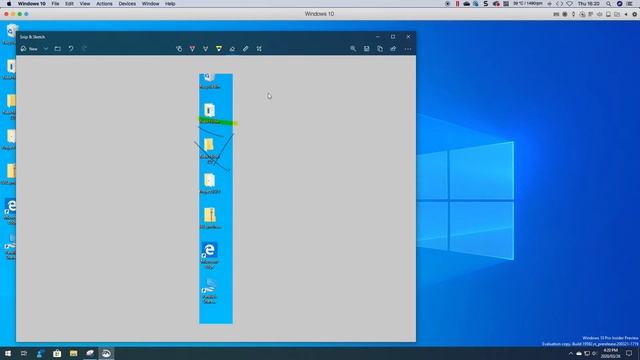640x360 pixels.
Task: Open the Help menu in macOS bar
Action: click(x=170, y=4)
